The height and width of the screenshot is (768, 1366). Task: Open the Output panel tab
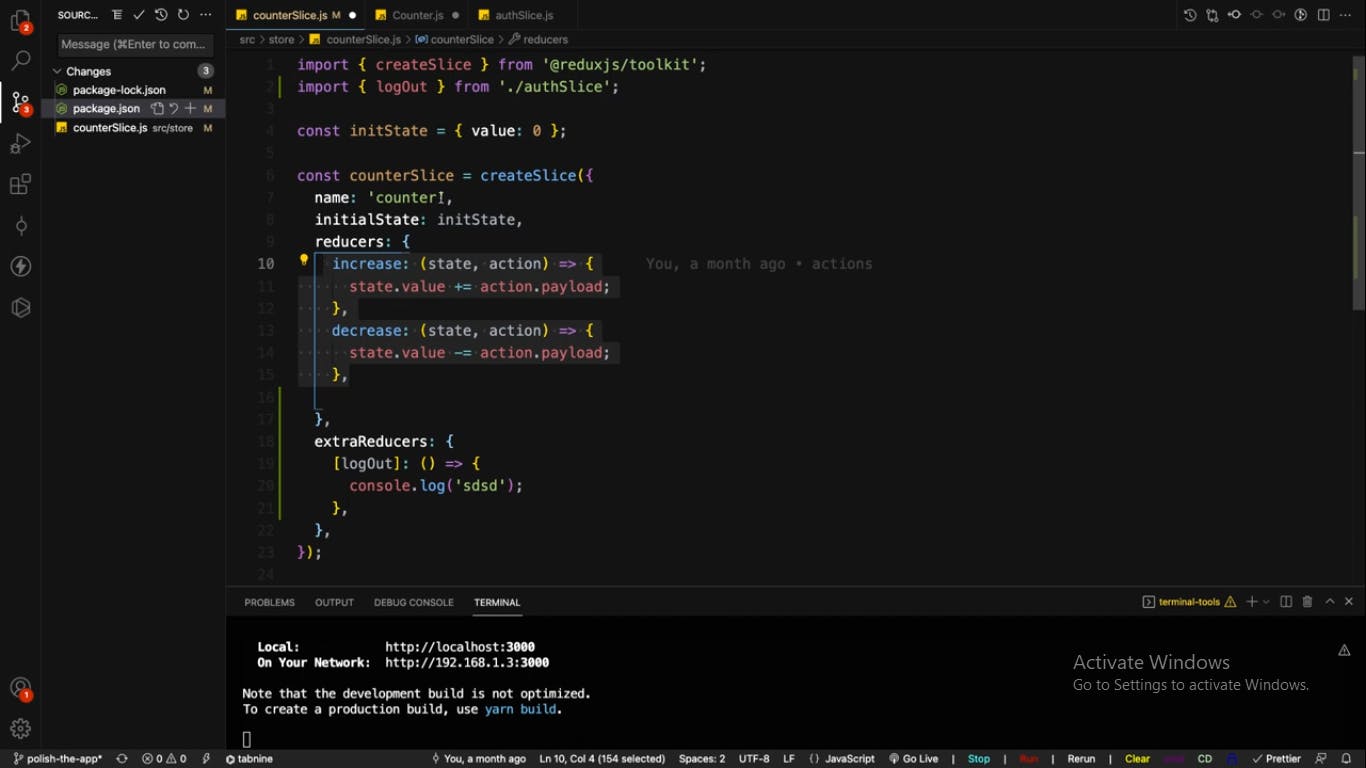[x=335, y=602]
